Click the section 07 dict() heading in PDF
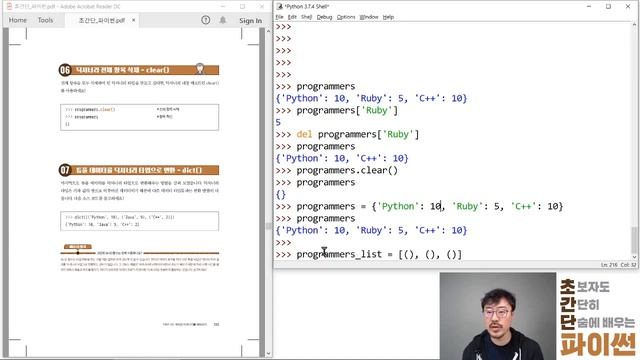The image size is (640, 360). [x=139, y=170]
